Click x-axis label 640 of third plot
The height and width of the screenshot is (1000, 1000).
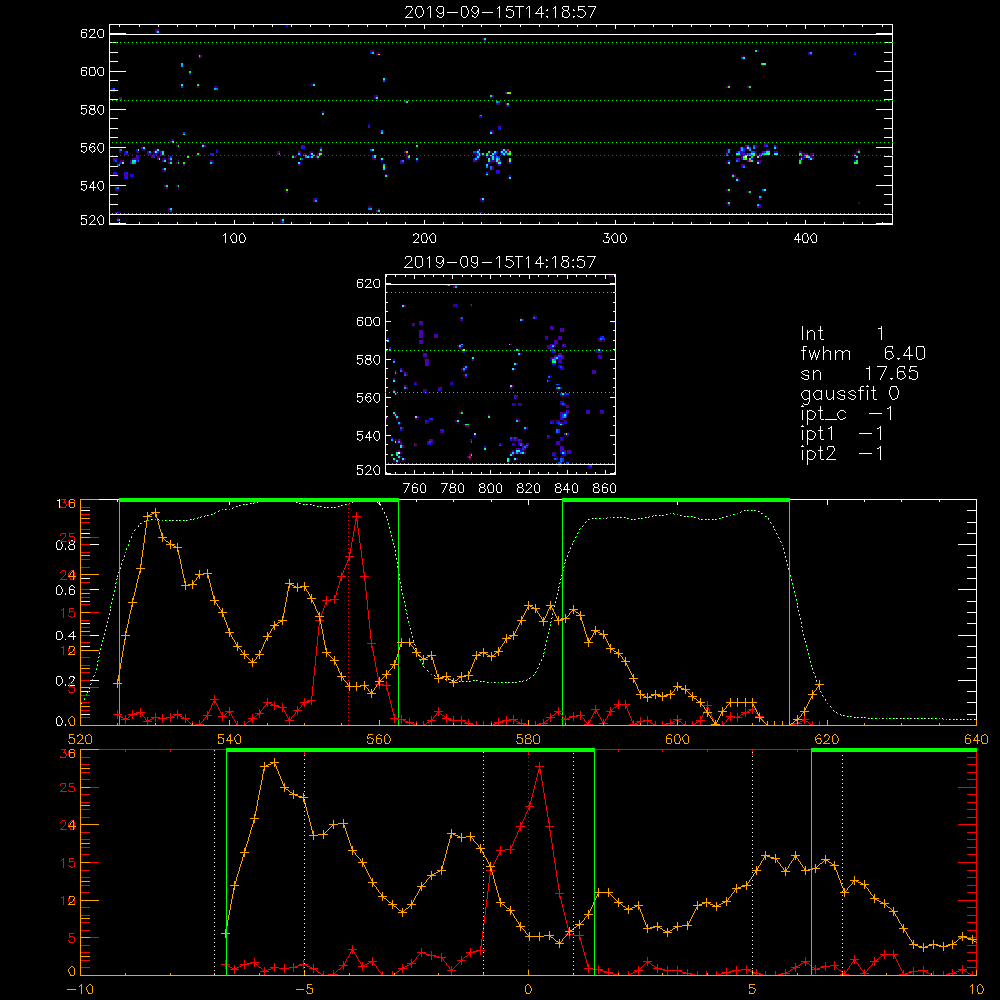tap(976, 740)
